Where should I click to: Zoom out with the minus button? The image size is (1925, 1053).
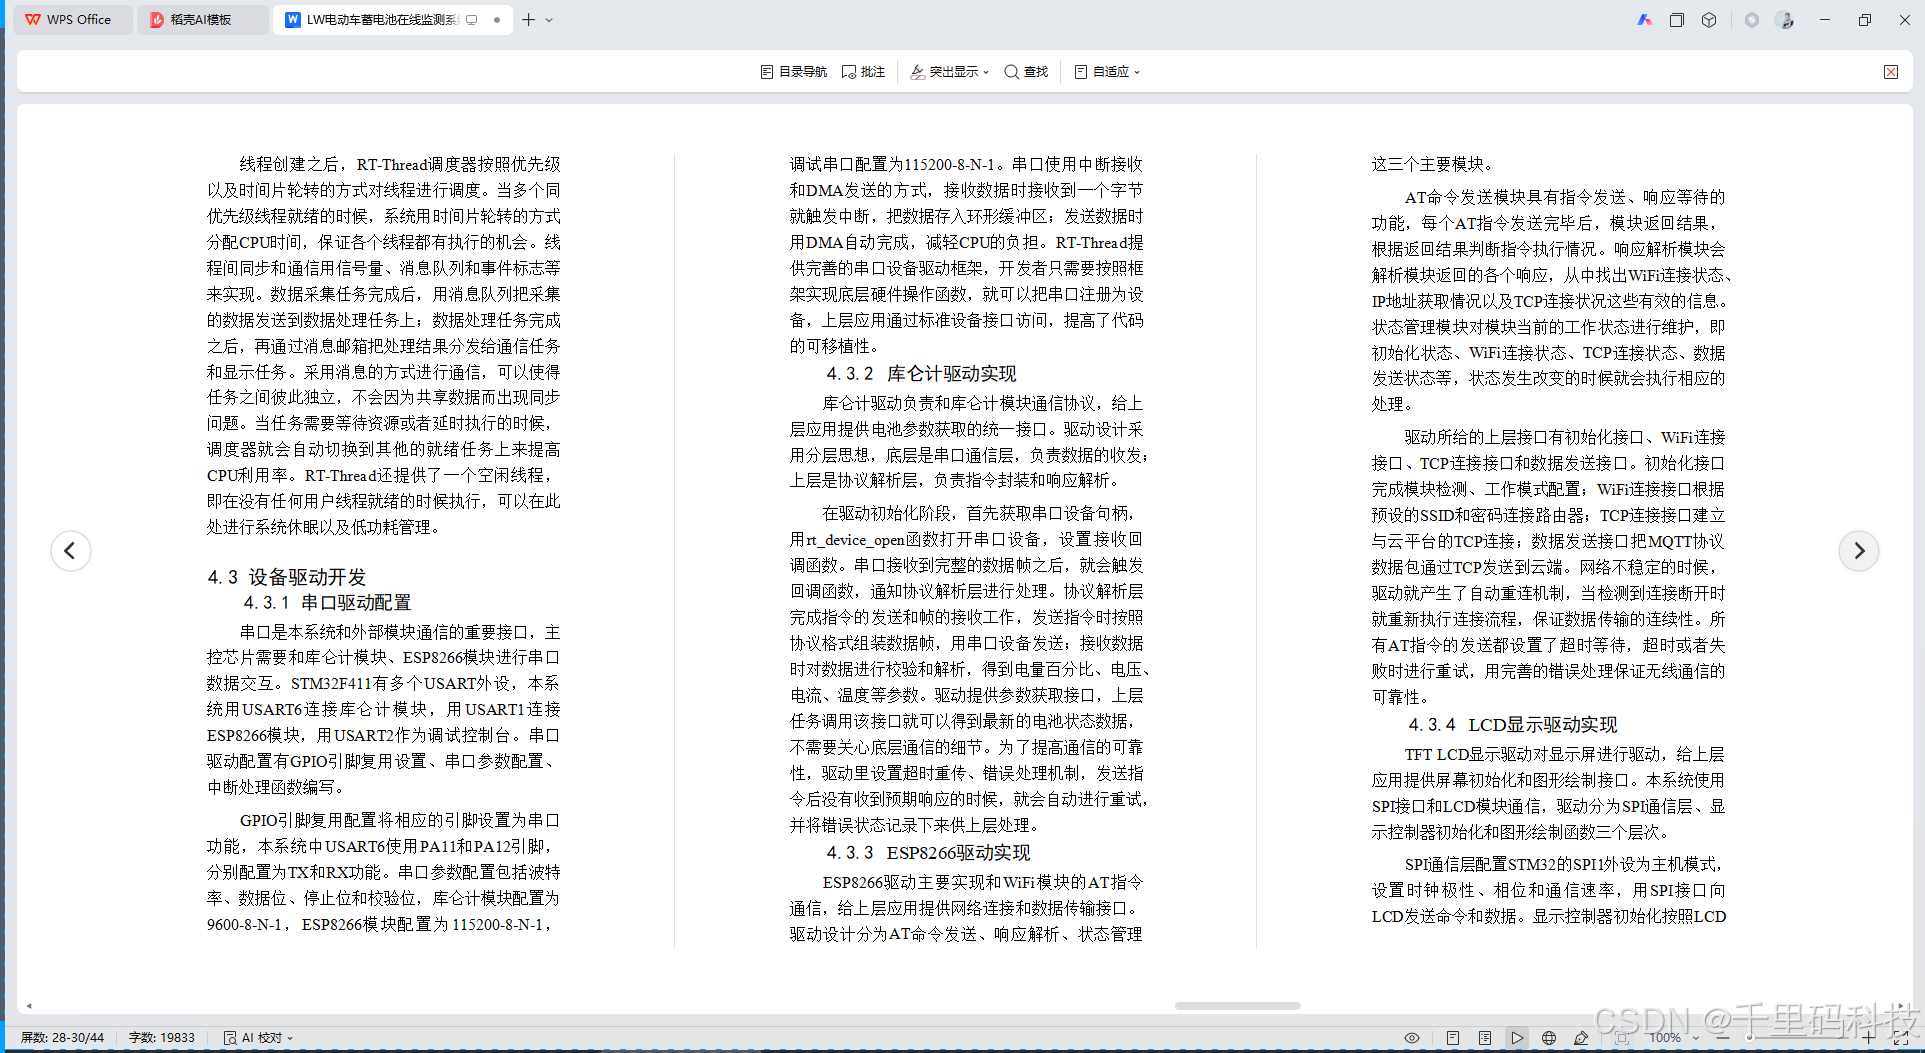tap(1722, 1038)
